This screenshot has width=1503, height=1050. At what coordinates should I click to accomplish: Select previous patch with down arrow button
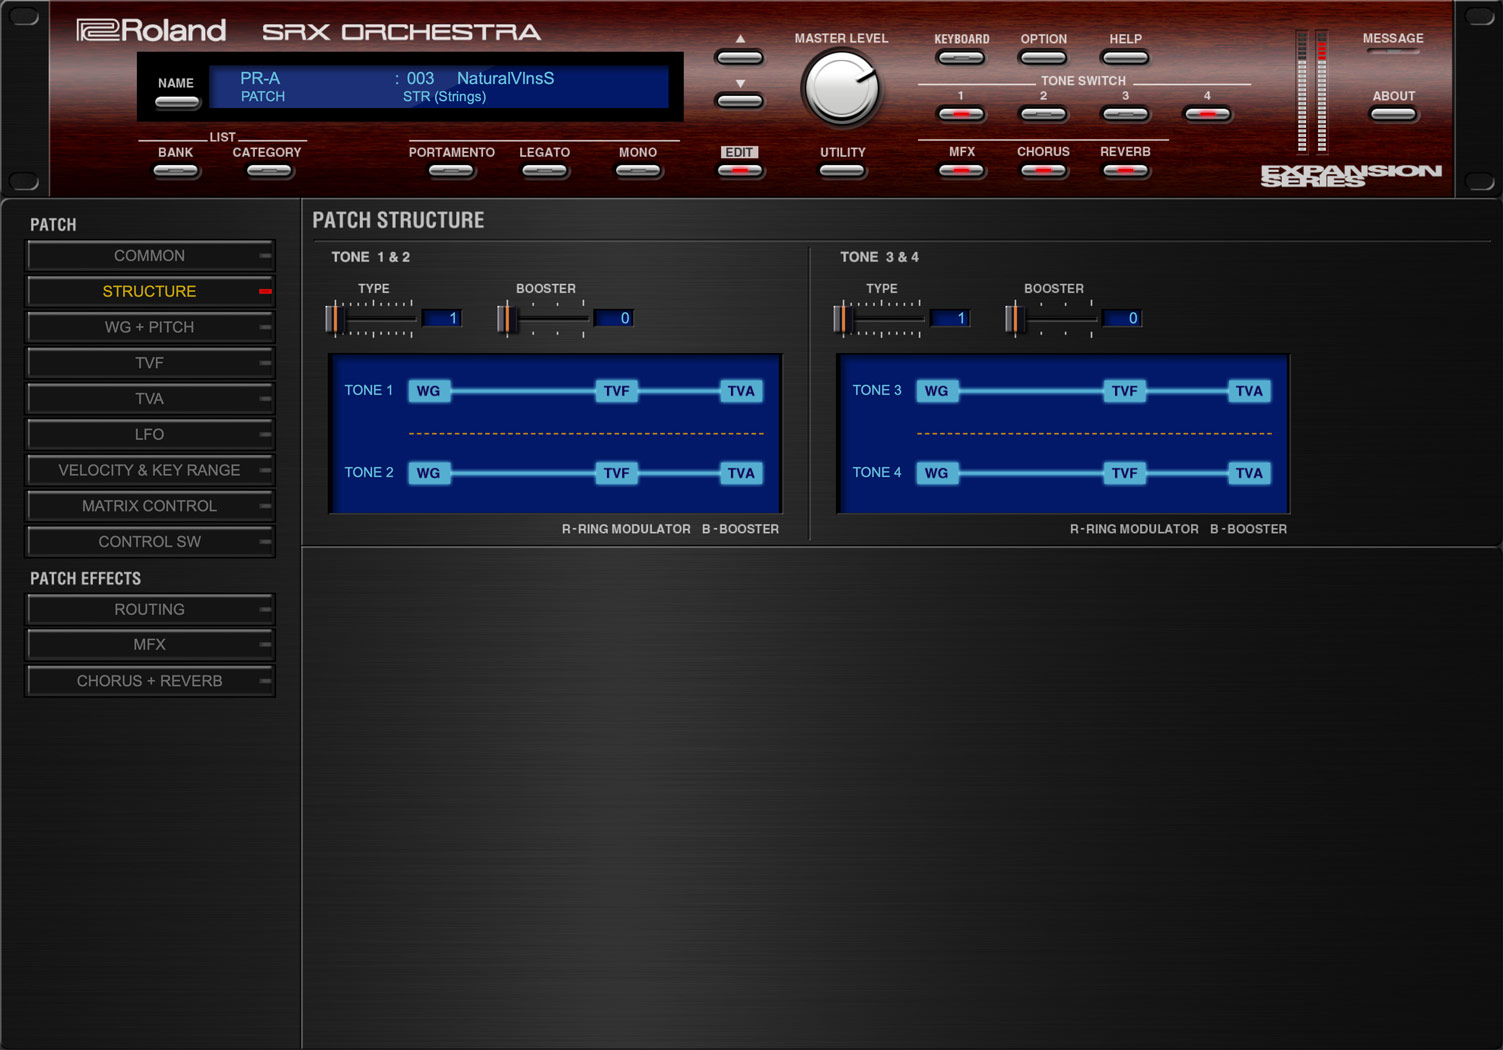(x=740, y=101)
